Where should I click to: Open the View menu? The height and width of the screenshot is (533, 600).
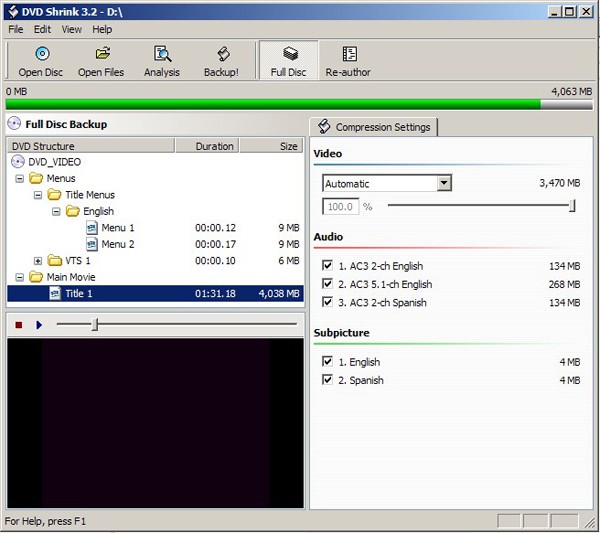point(72,29)
